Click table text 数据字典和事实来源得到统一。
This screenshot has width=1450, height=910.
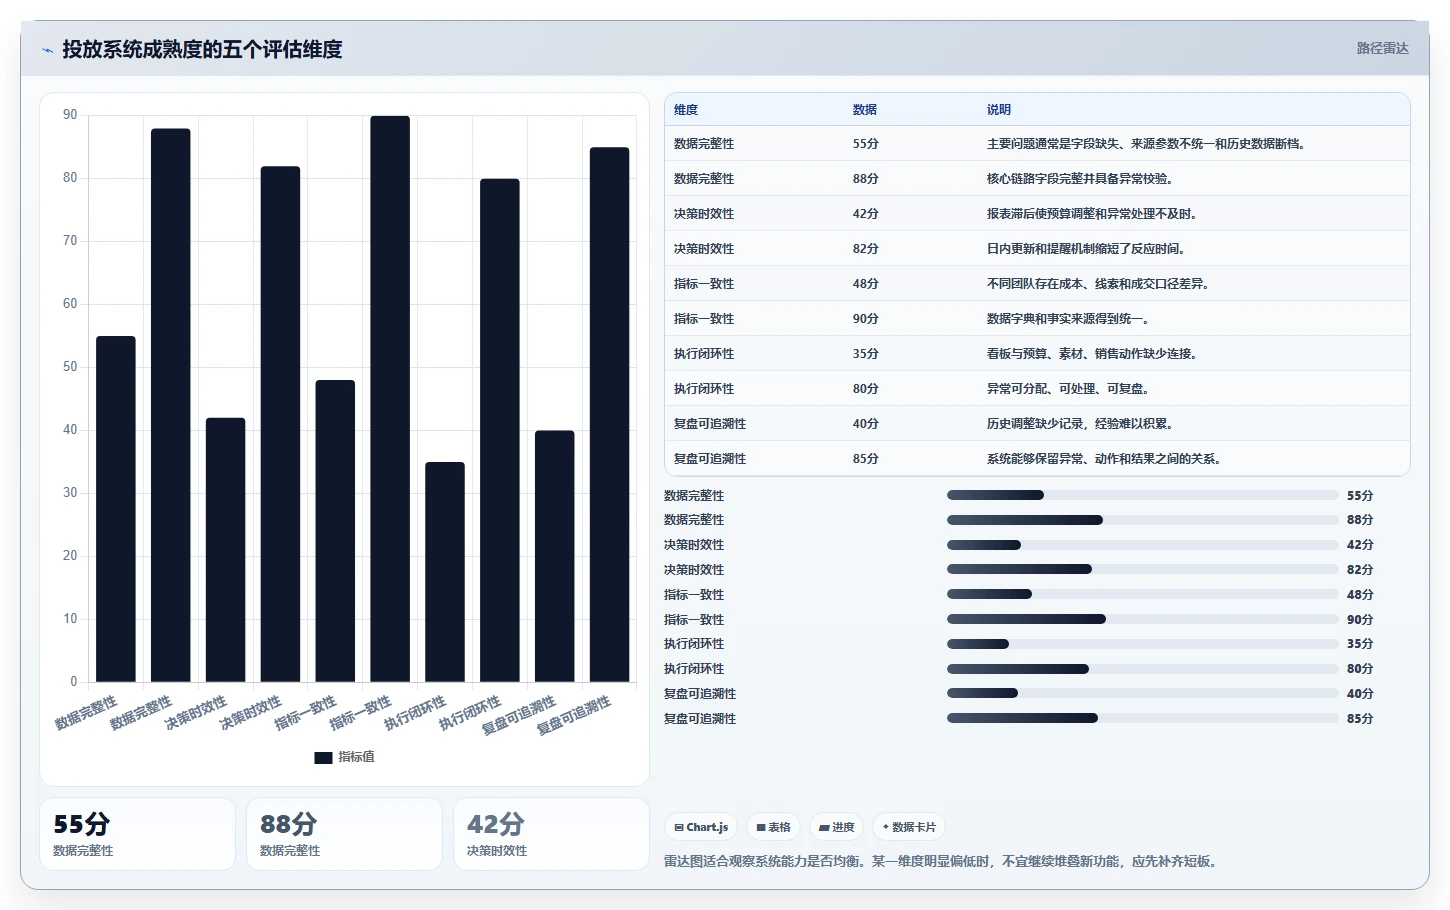[x=1068, y=319]
